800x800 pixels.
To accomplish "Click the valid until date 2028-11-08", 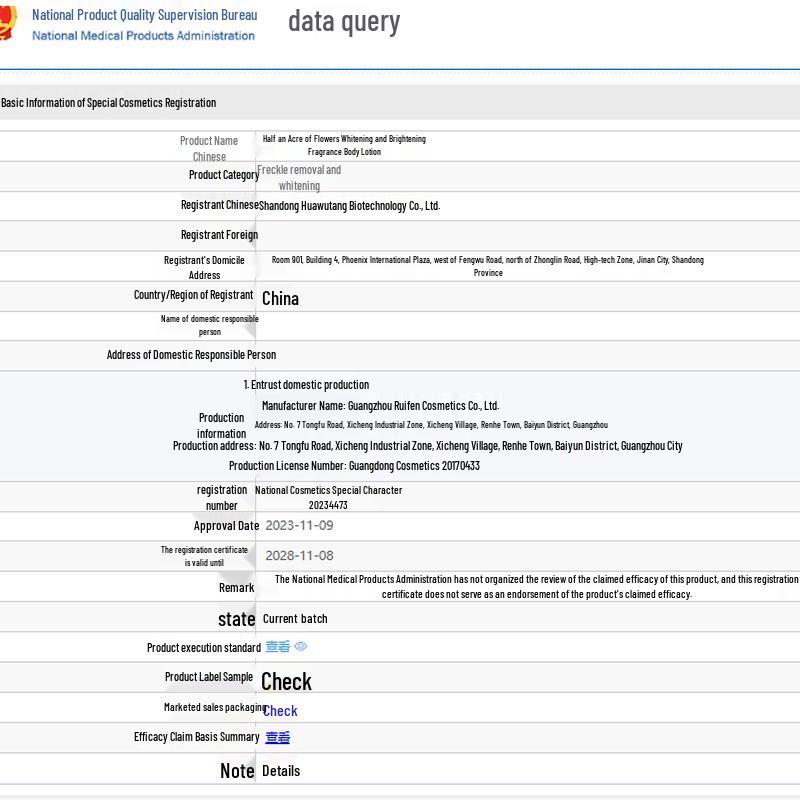I will click(x=299, y=555).
